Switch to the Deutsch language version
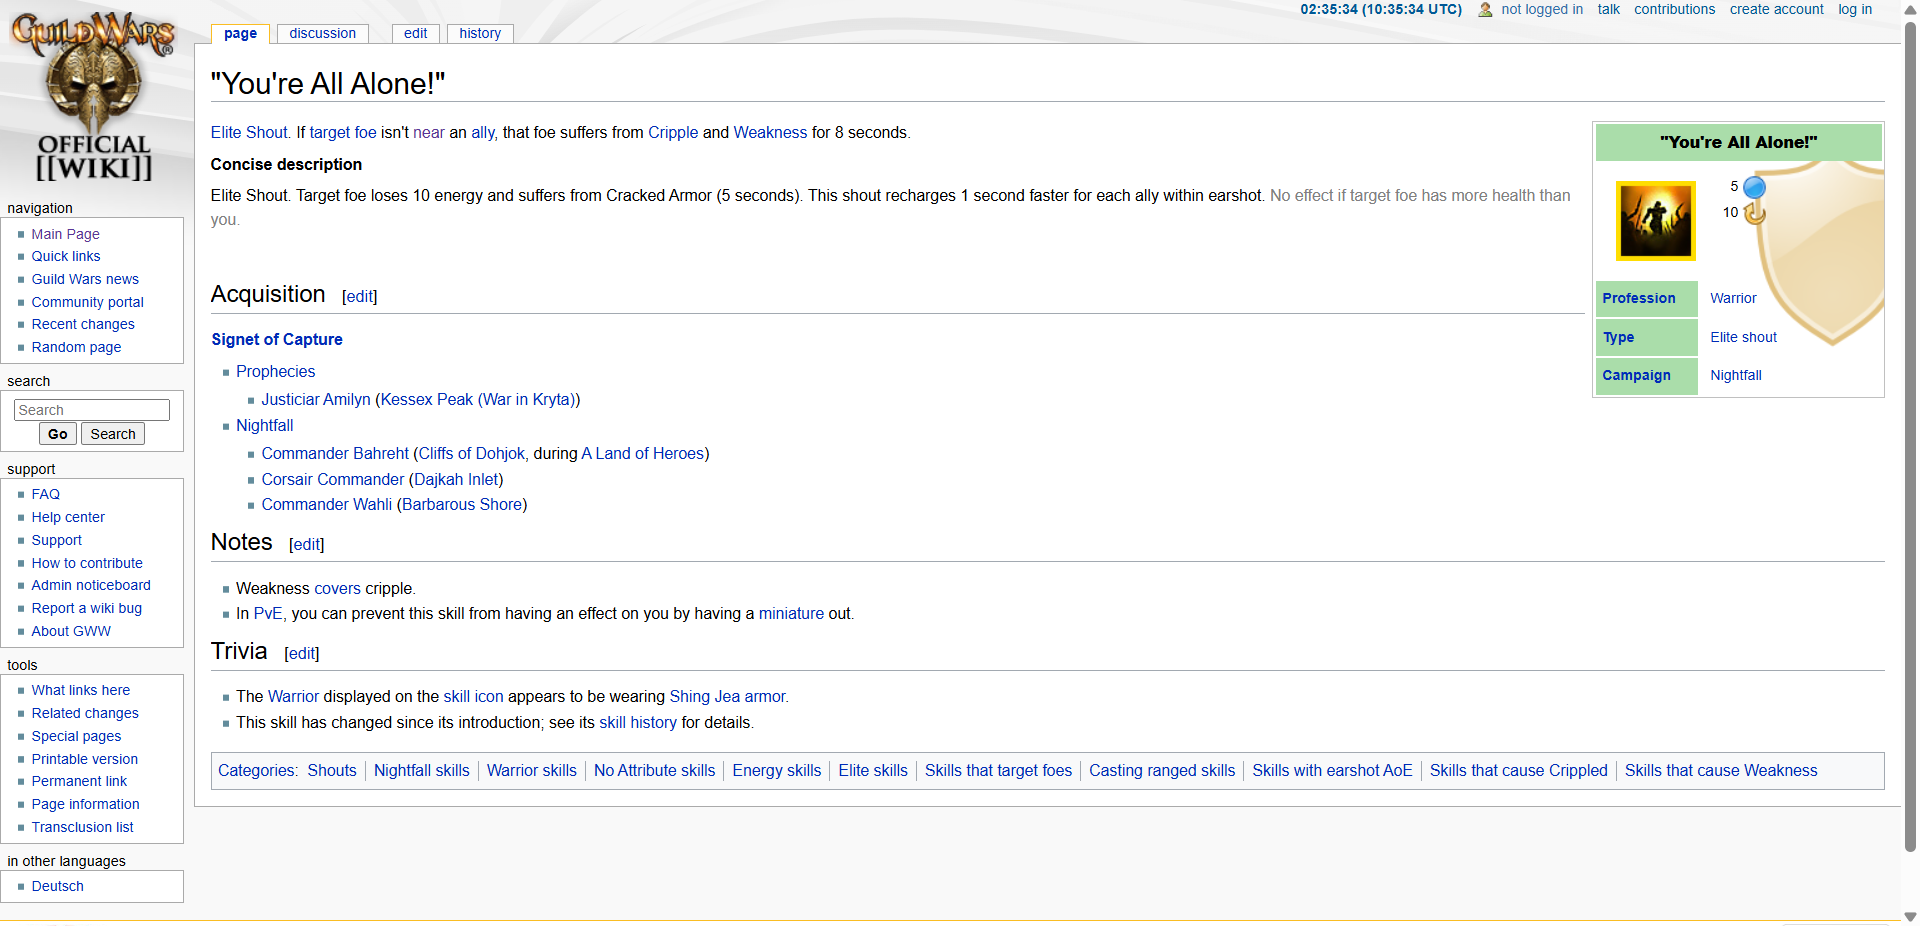 (x=57, y=886)
